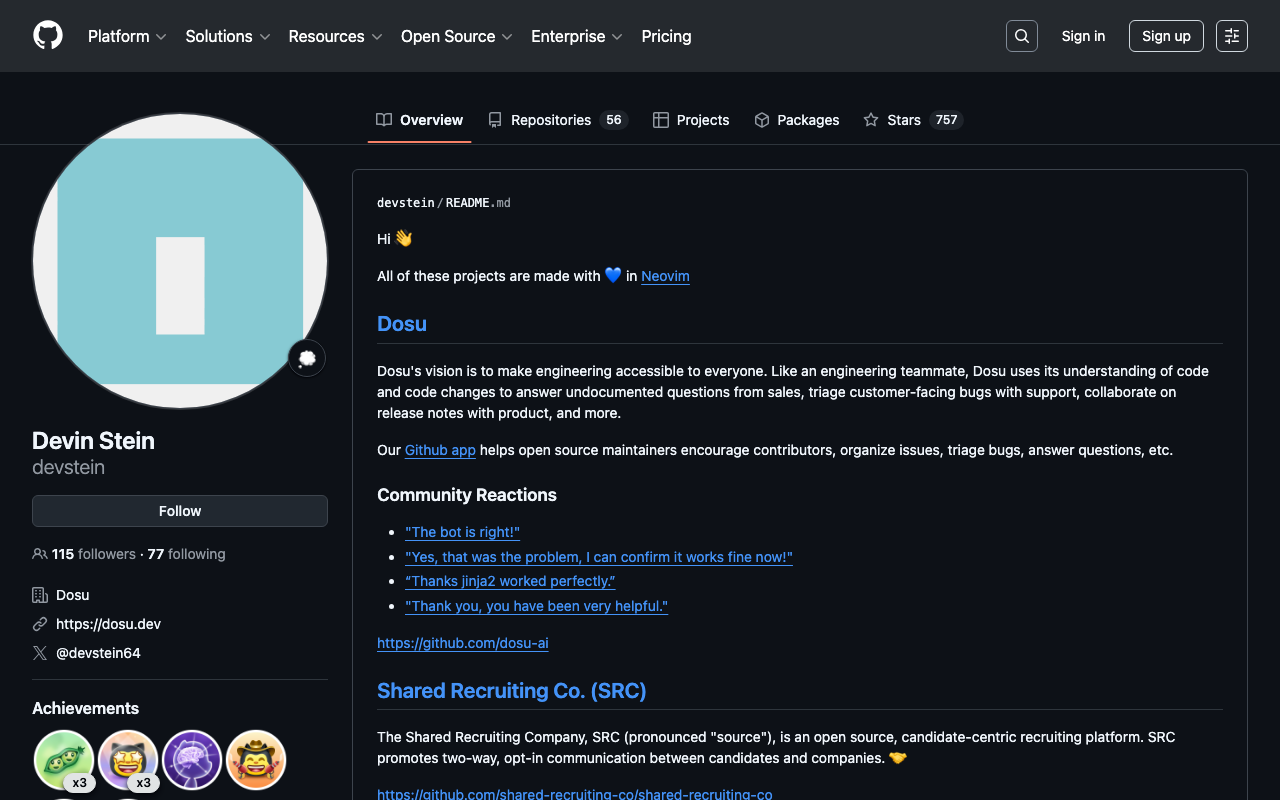This screenshot has height=800, width=1280.
Task: Switch to the Projects tab
Action: [x=691, y=120]
